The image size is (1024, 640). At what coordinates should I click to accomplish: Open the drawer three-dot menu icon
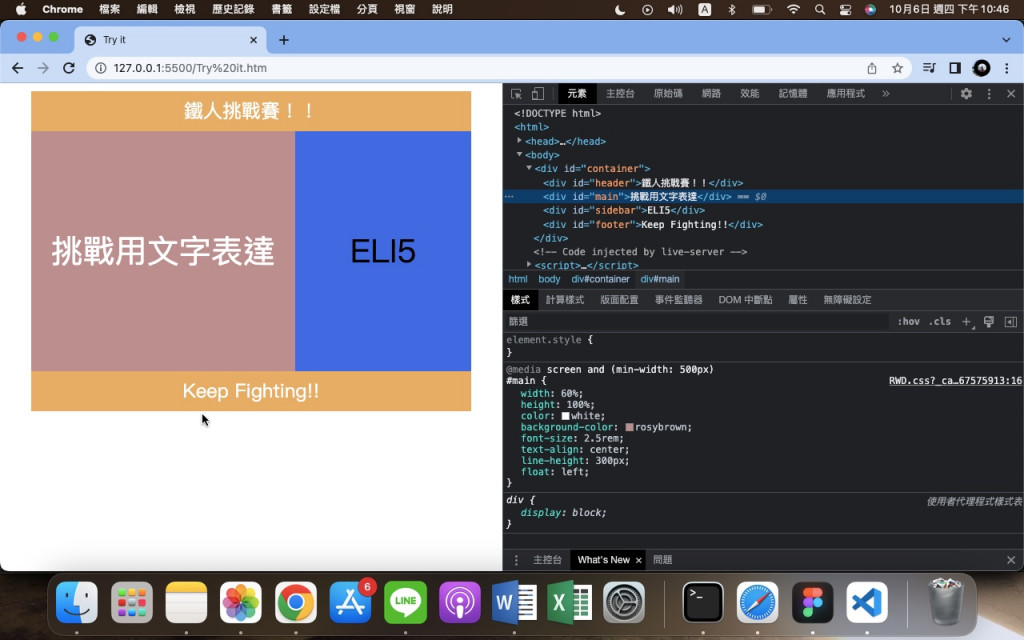coord(516,560)
